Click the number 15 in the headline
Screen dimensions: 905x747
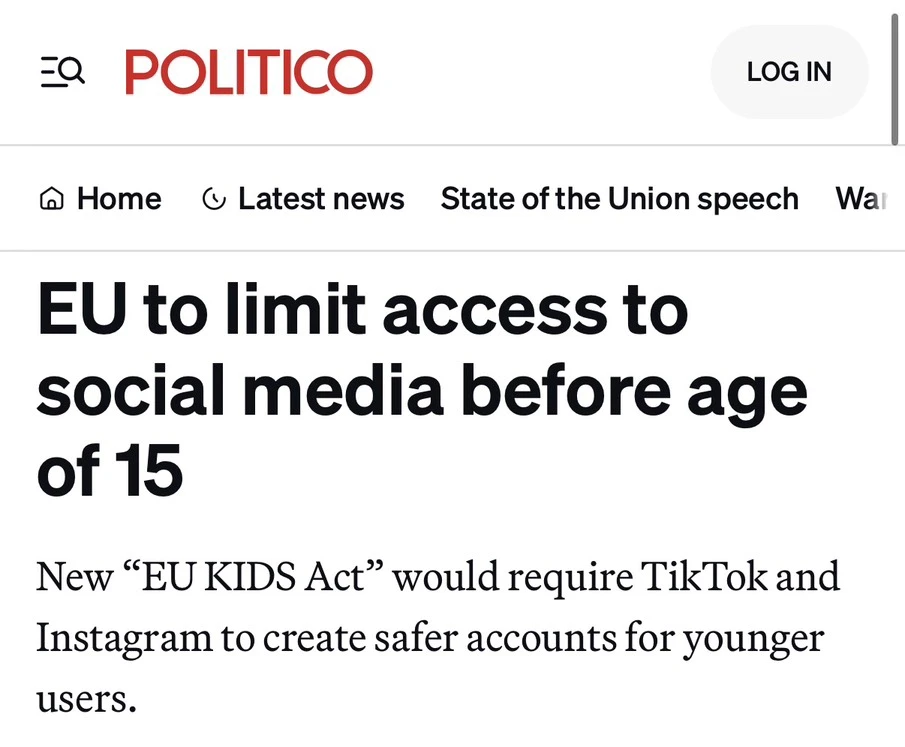click(x=149, y=469)
